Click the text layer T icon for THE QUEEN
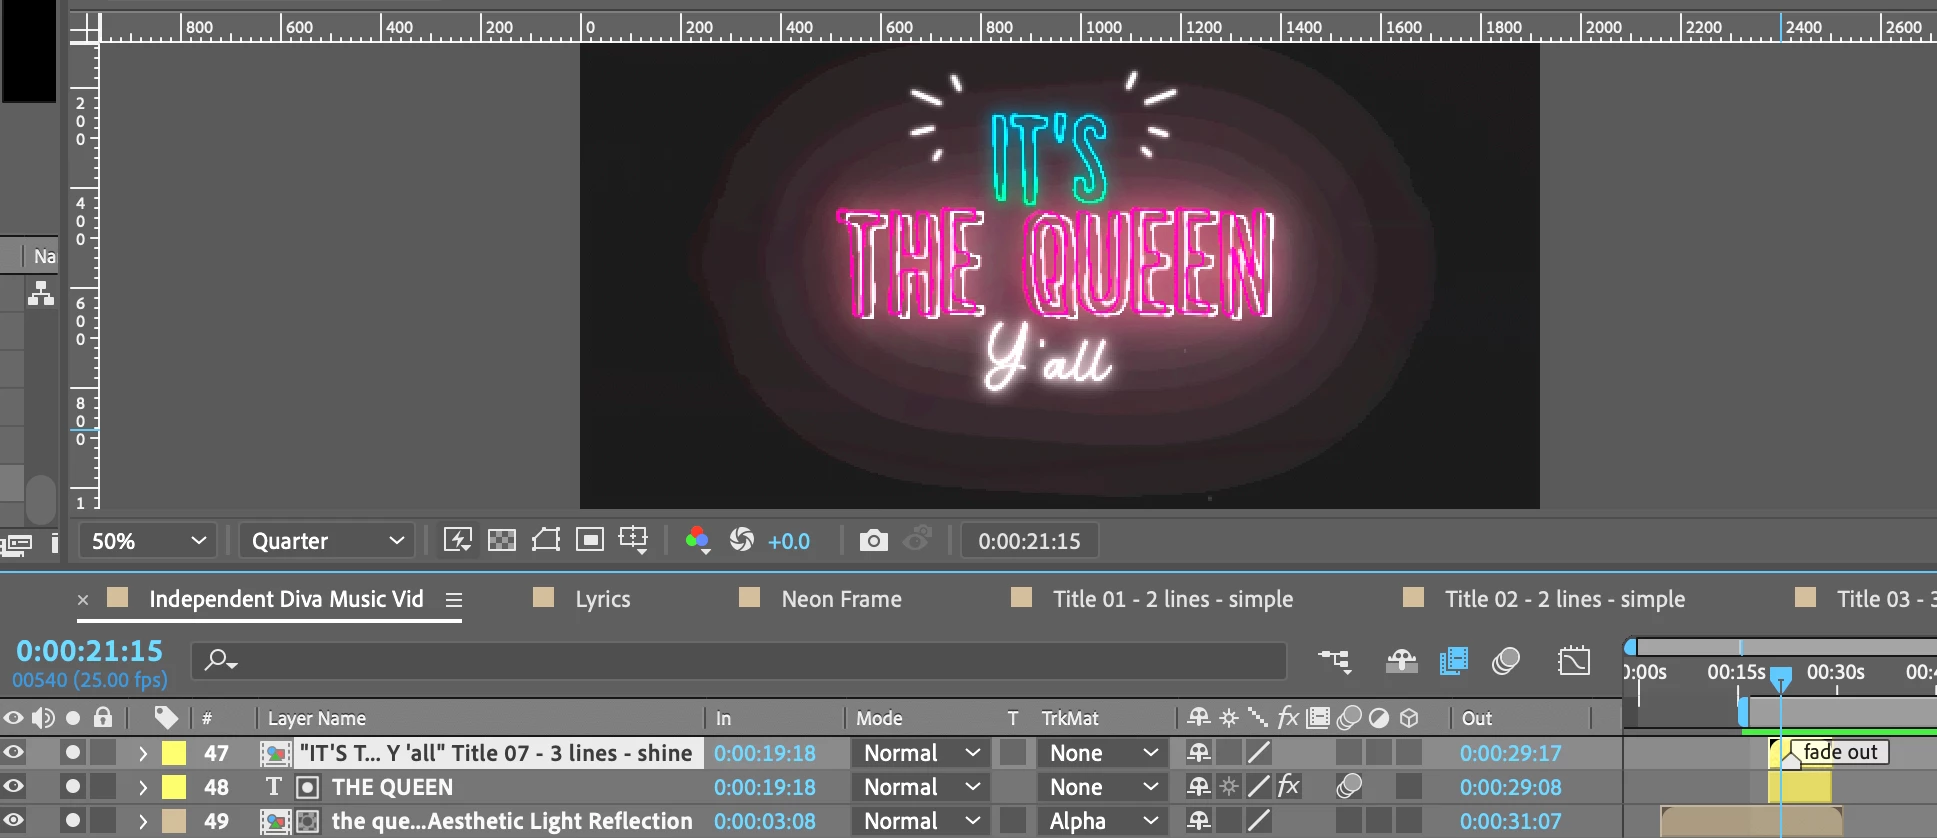 point(274,787)
